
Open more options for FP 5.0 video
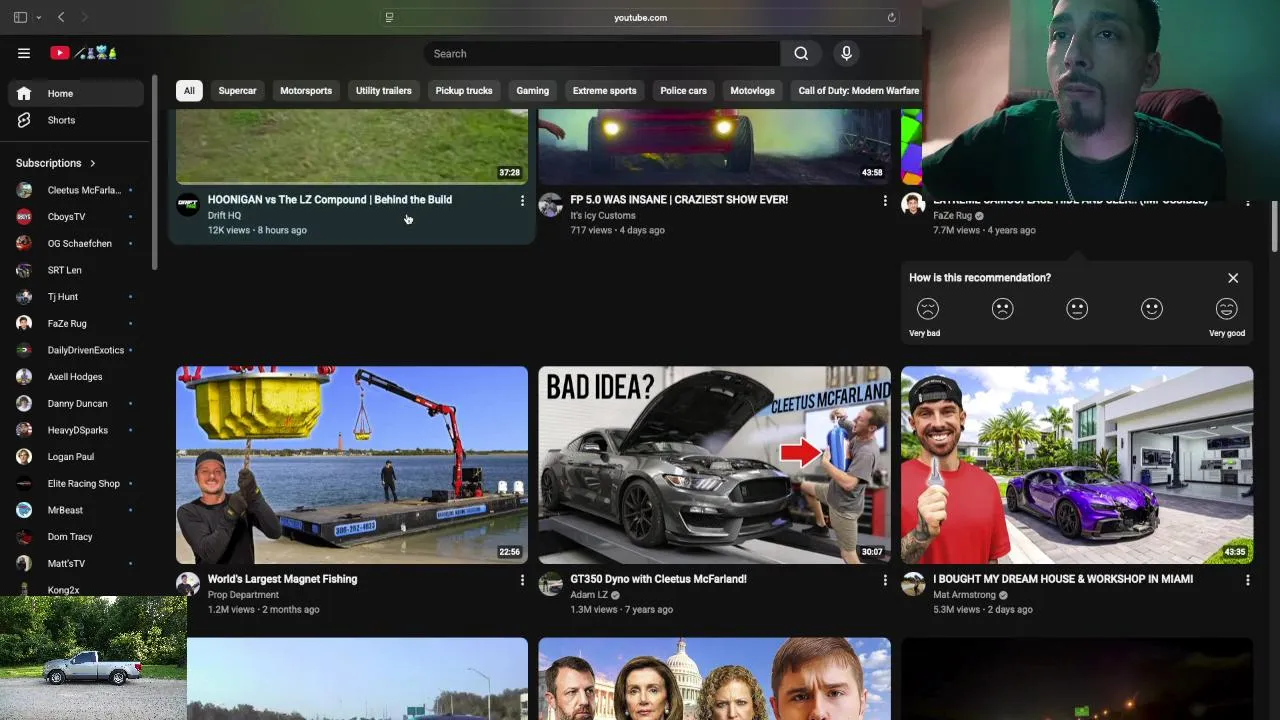[885, 201]
